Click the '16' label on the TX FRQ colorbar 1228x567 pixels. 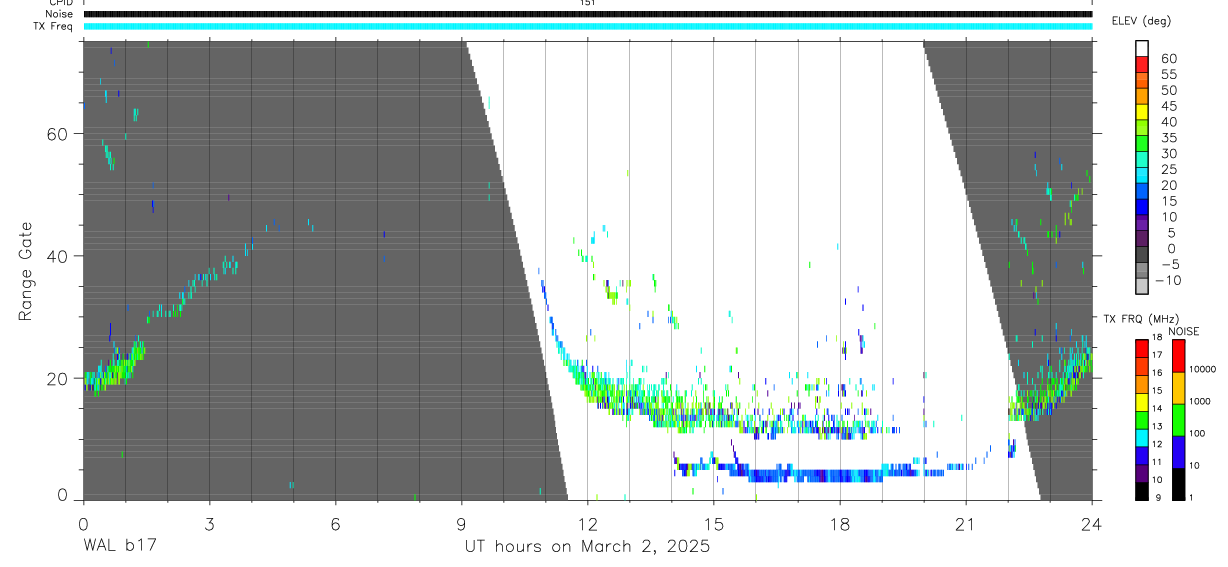tap(1157, 373)
